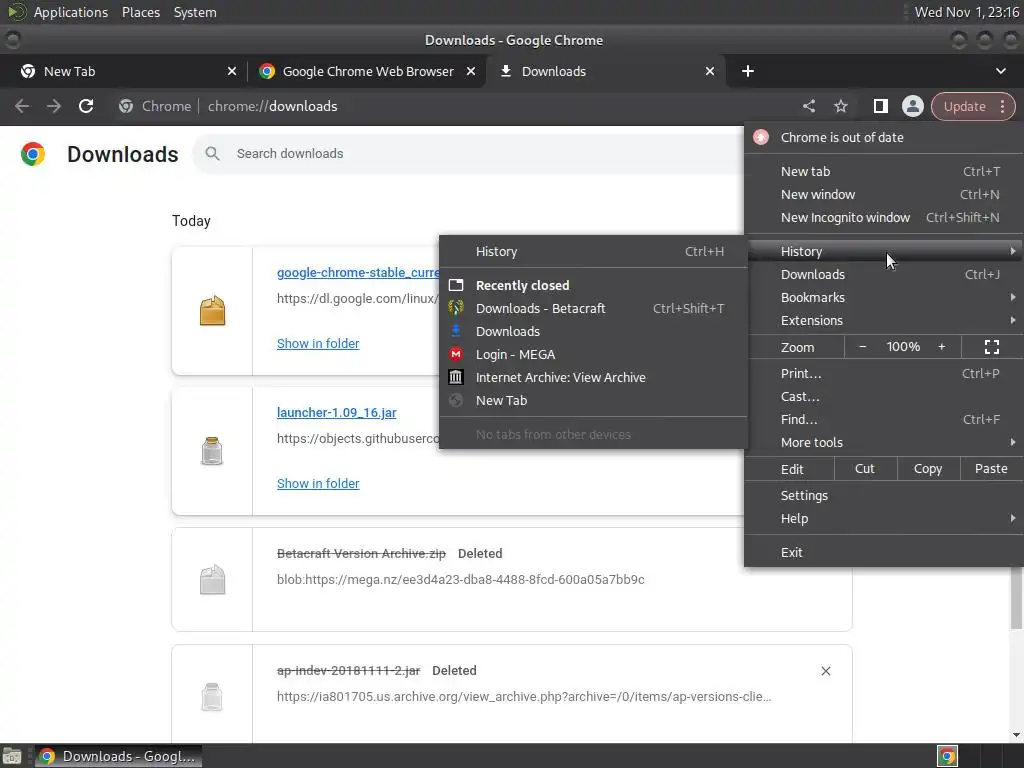Close the New Tab tab
Viewport: 1024px width, 768px height.
(231, 71)
